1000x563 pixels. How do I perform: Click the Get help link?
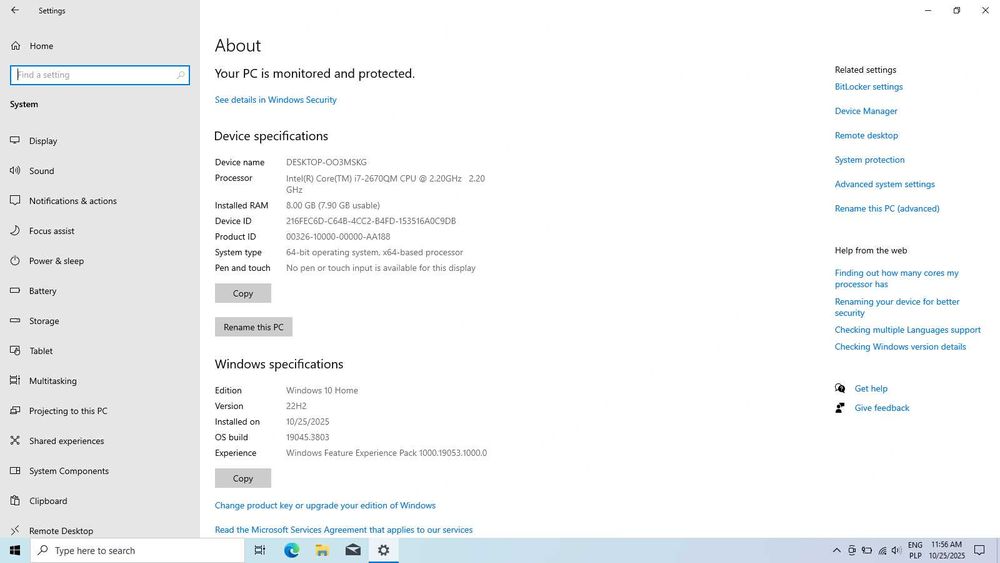[x=871, y=388]
